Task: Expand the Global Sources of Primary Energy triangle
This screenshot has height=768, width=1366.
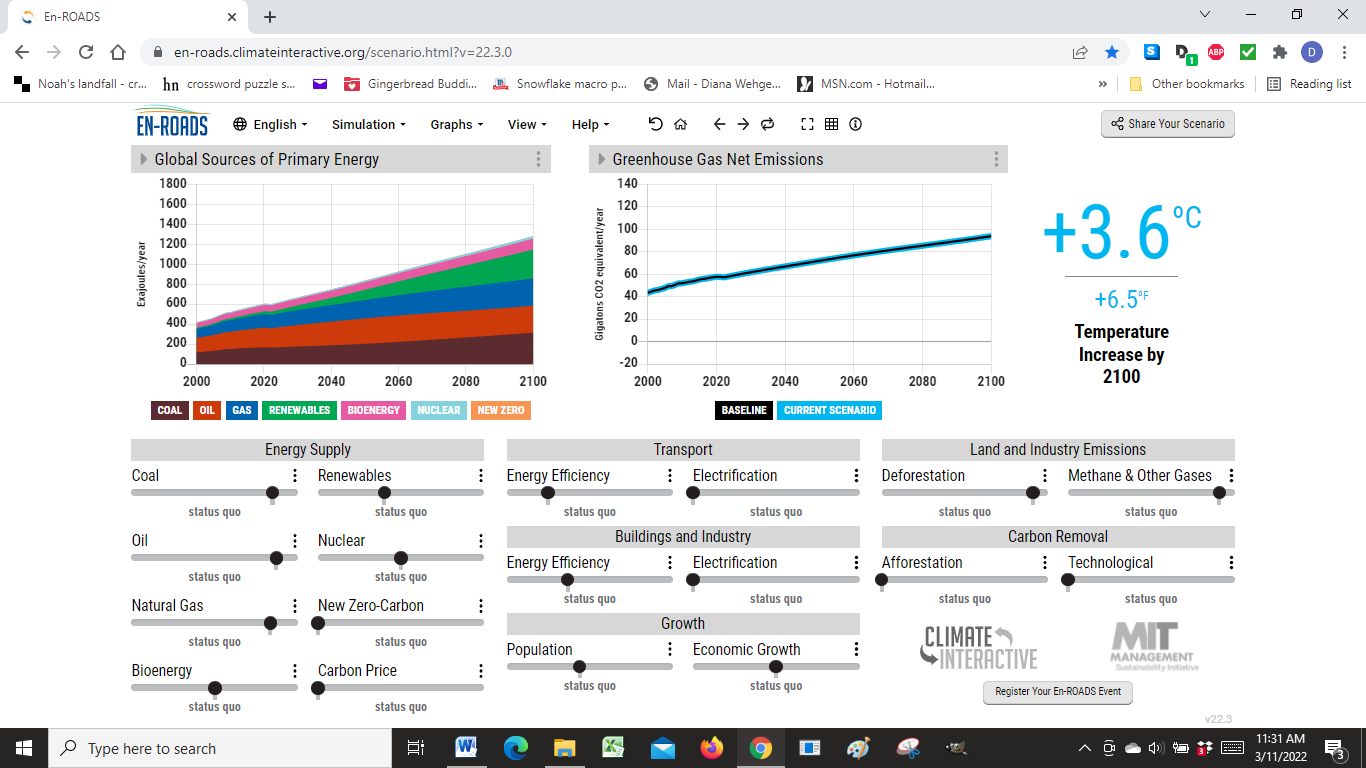Action: (144, 159)
